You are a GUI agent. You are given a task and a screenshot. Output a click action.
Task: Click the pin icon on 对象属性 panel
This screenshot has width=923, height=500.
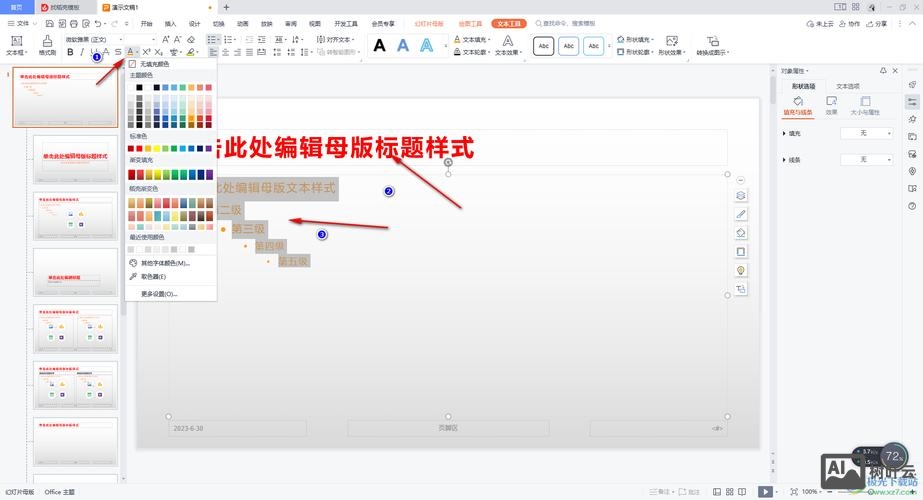point(883,71)
